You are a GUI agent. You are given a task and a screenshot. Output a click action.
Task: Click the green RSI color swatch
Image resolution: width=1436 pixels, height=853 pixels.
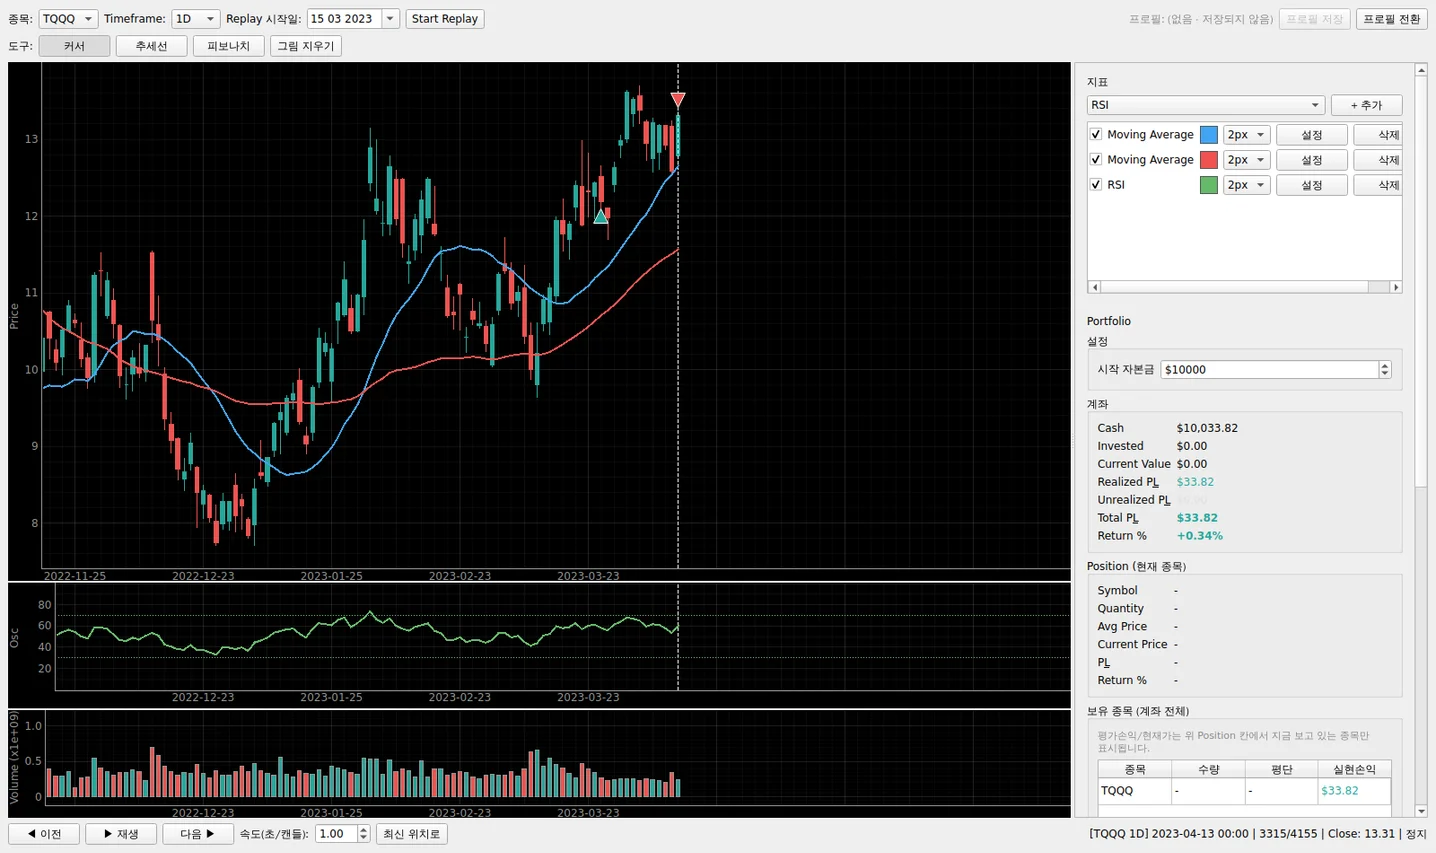1209,185
